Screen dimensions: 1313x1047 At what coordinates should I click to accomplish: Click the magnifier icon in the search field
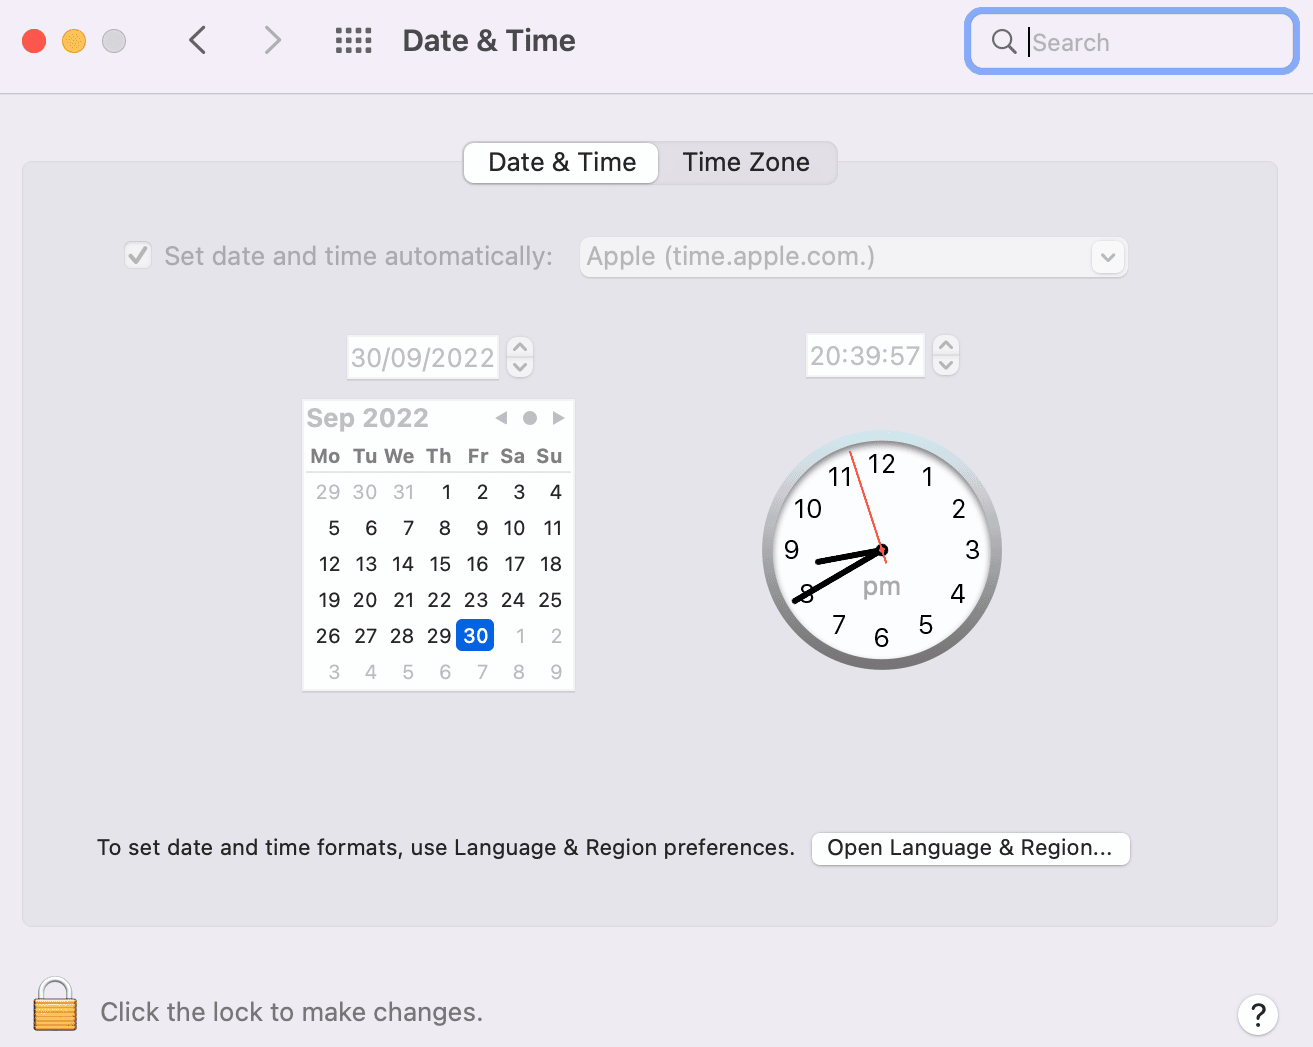pos(1003,42)
